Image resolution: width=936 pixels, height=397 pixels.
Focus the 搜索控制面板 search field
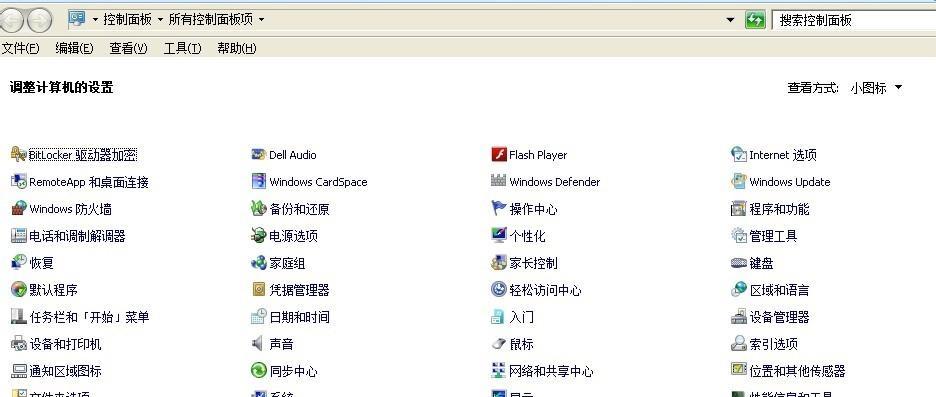pos(854,20)
